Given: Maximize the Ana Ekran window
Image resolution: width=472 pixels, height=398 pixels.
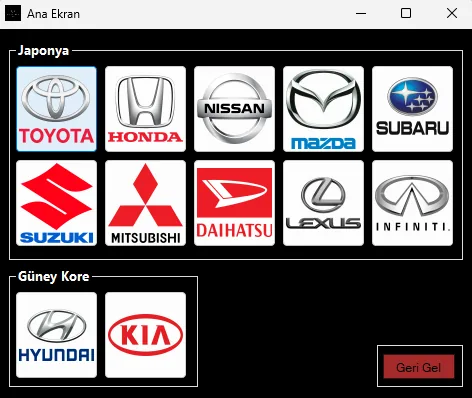Looking at the screenshot, I should [x=406, y=14].
